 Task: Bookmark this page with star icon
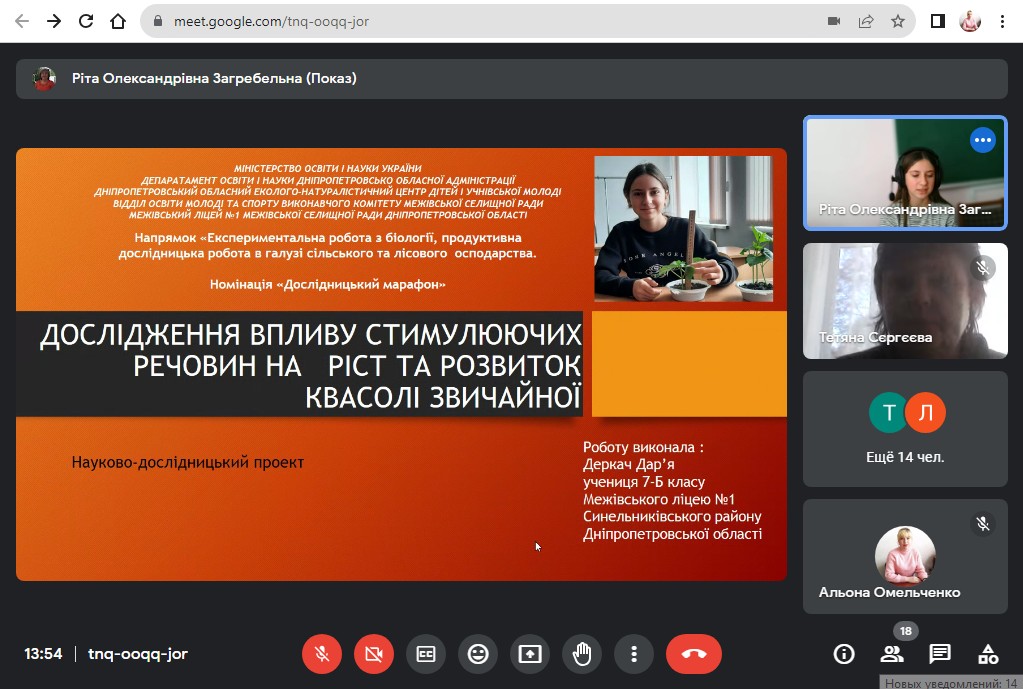coord(898,21)
